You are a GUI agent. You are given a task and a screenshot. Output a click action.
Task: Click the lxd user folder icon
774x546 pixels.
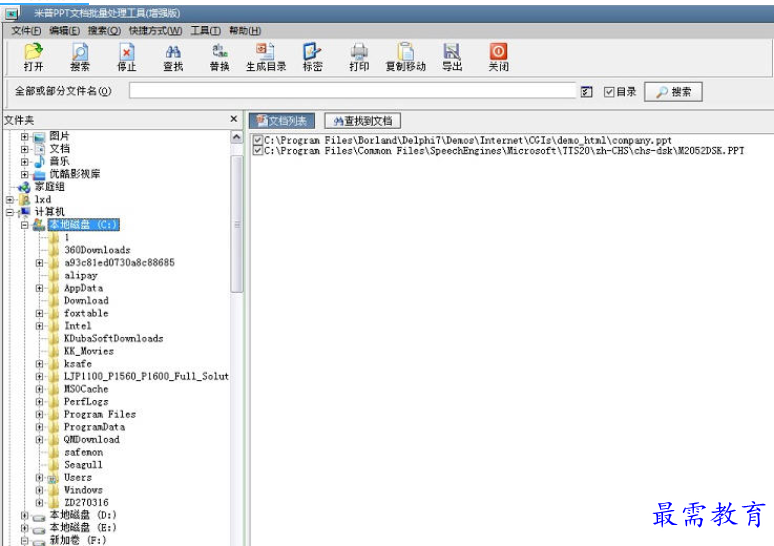click(x=24, y=200)
